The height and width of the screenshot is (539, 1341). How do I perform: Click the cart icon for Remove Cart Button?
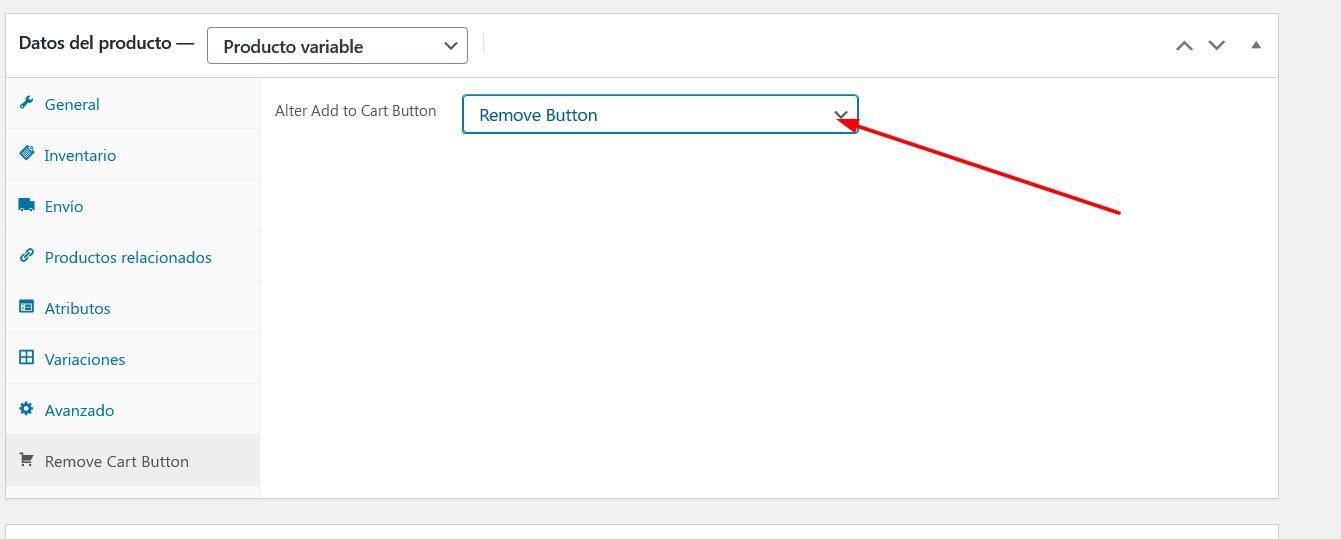coord(26,460)
